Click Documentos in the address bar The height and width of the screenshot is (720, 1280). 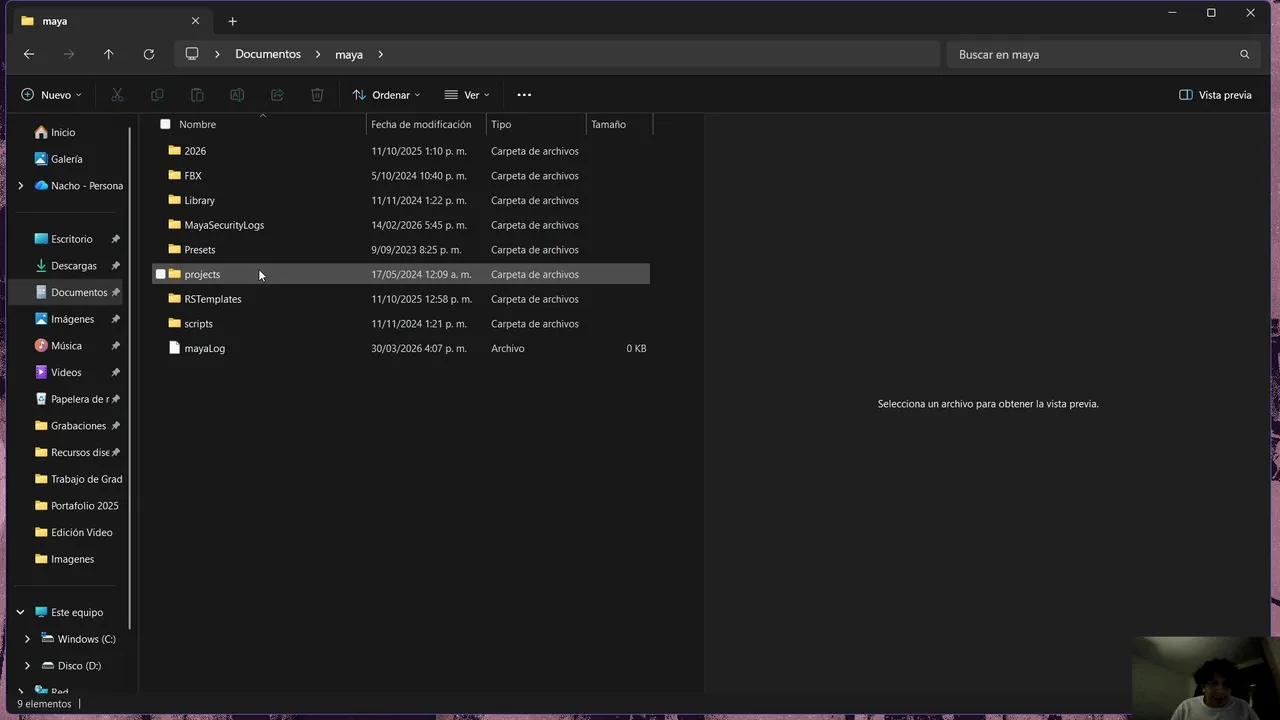(x=268, y=54)
